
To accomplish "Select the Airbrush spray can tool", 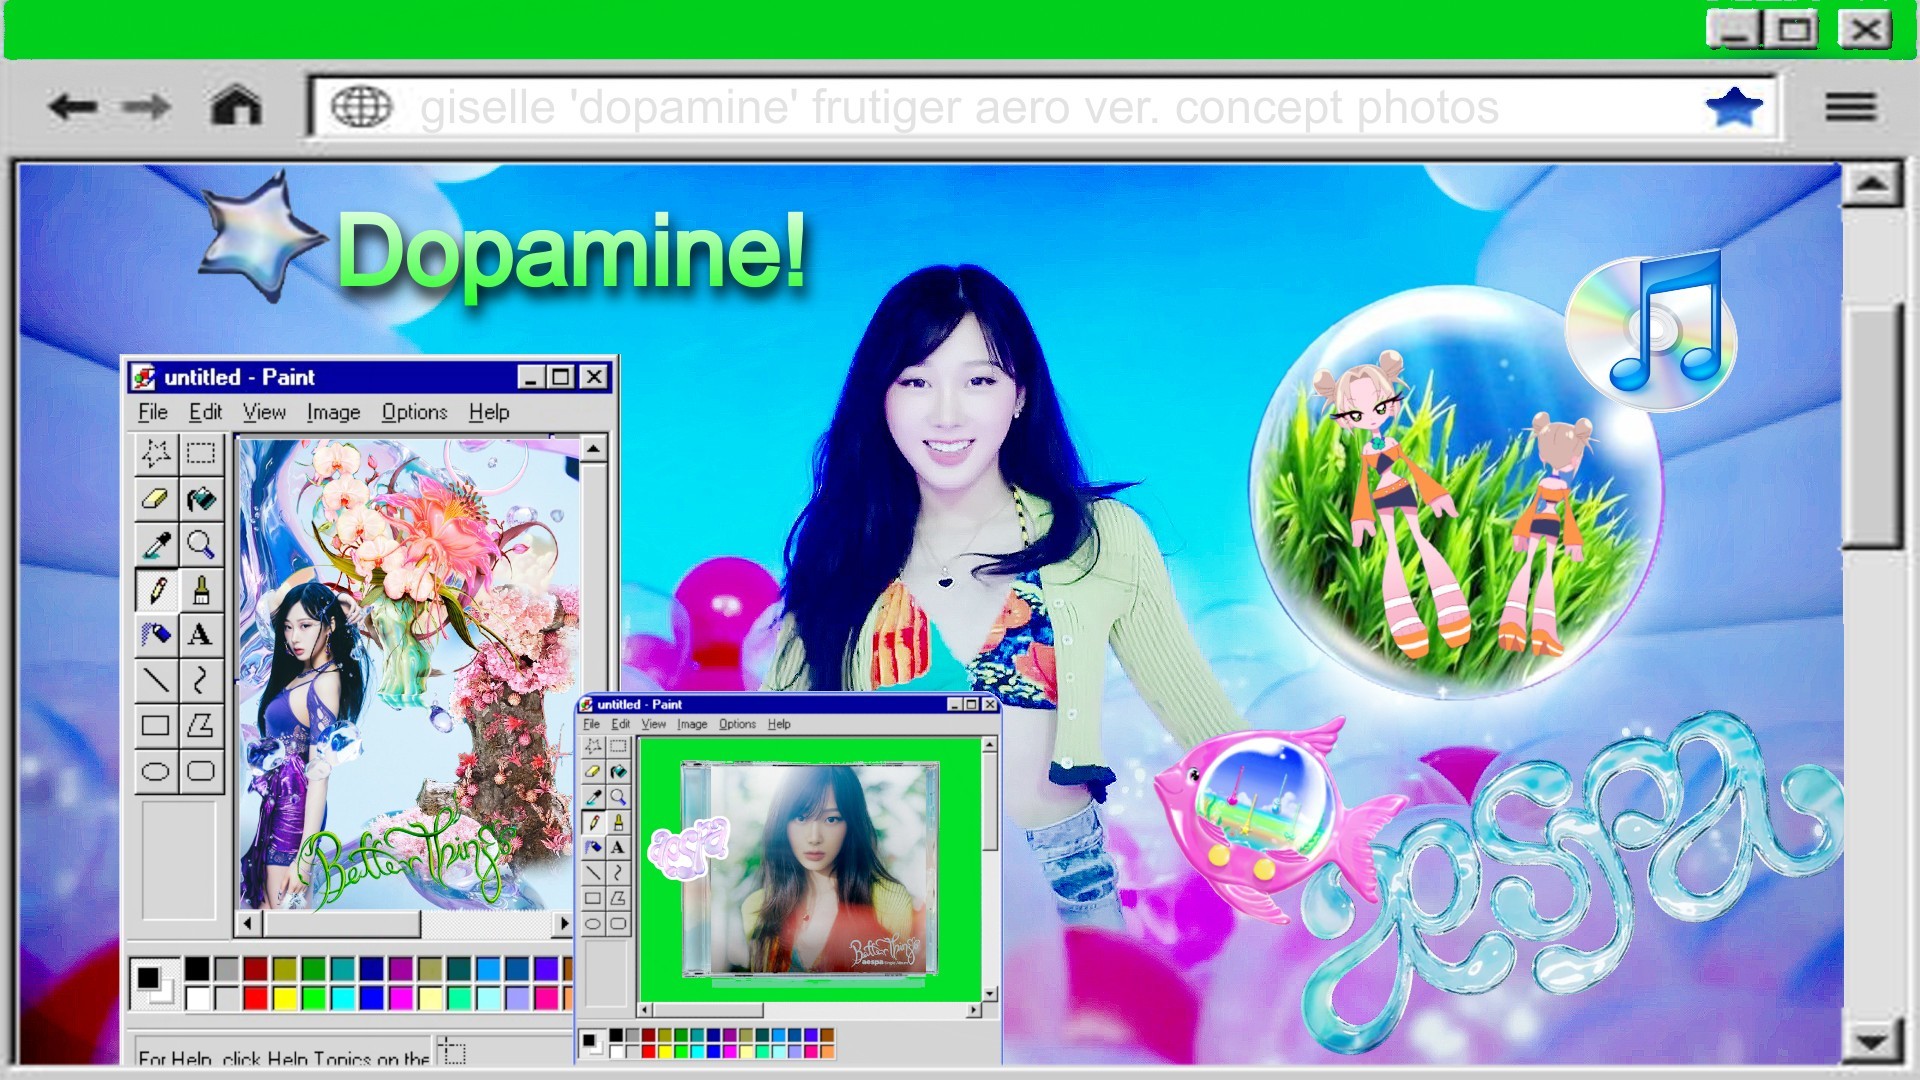I will tap(155, 635).
